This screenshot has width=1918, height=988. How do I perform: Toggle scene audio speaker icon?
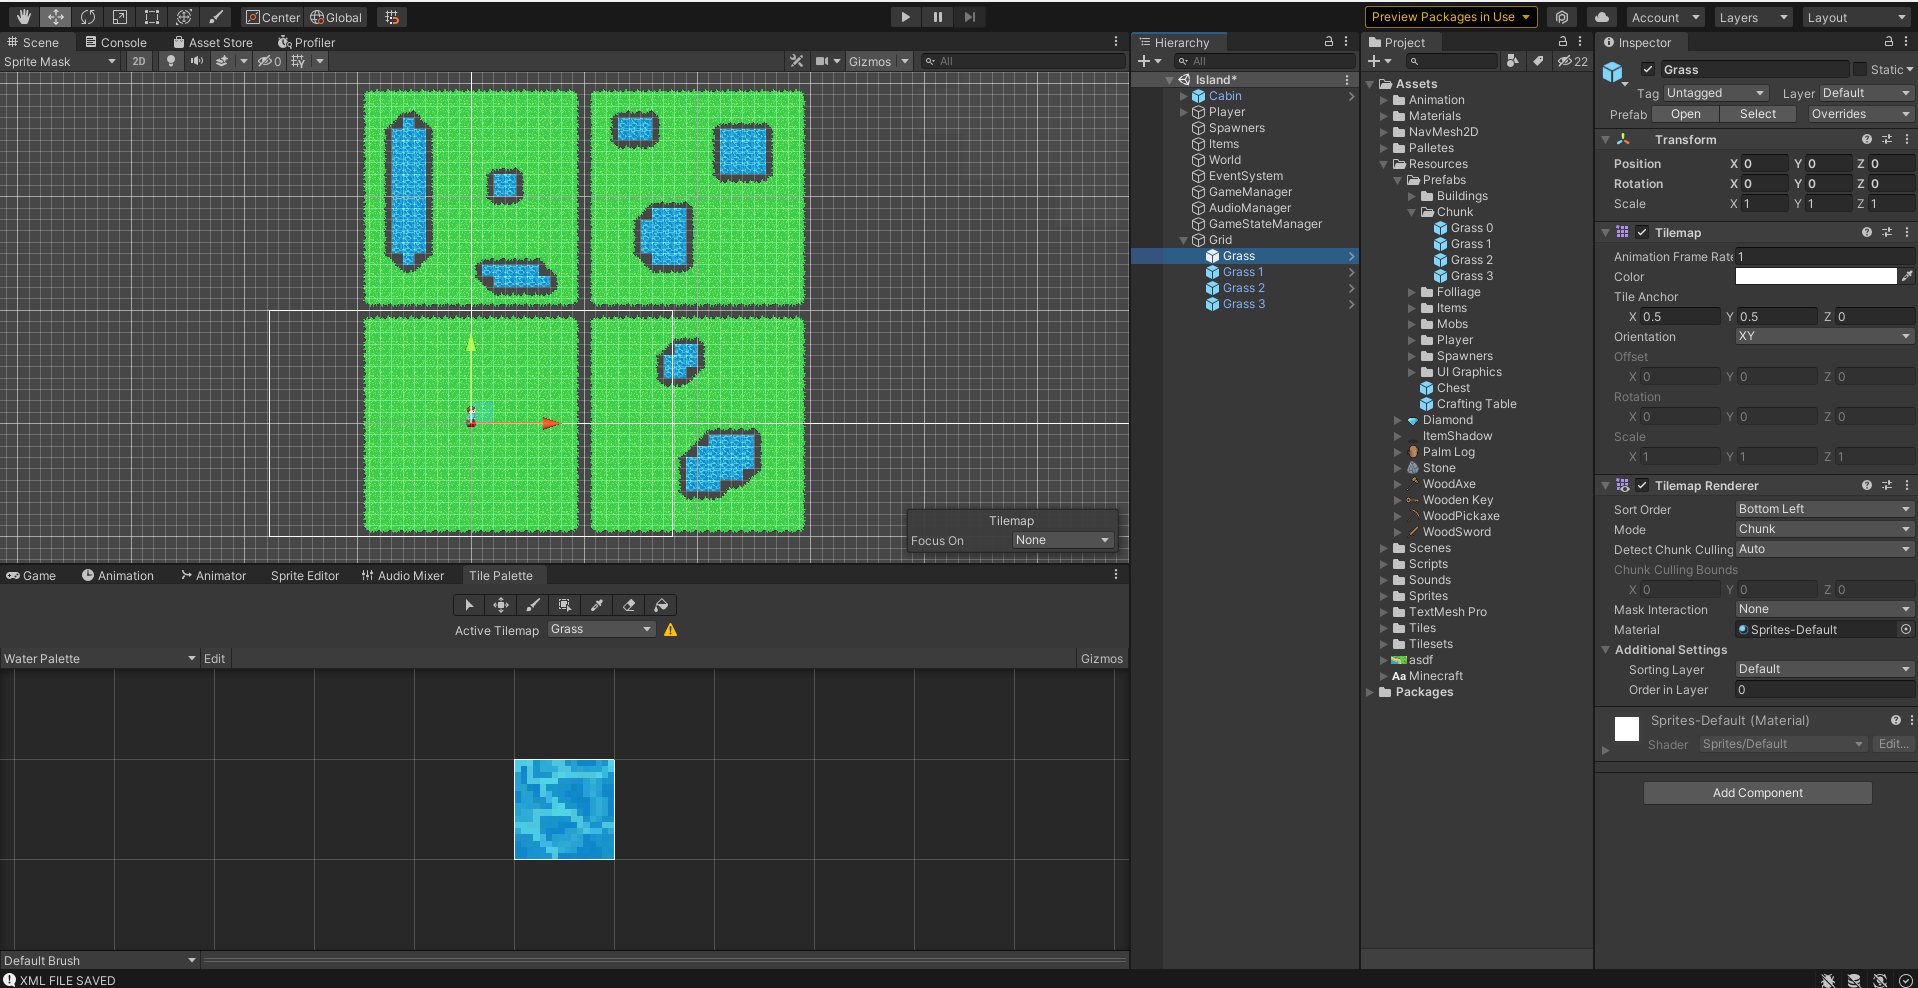coord(196,61)
